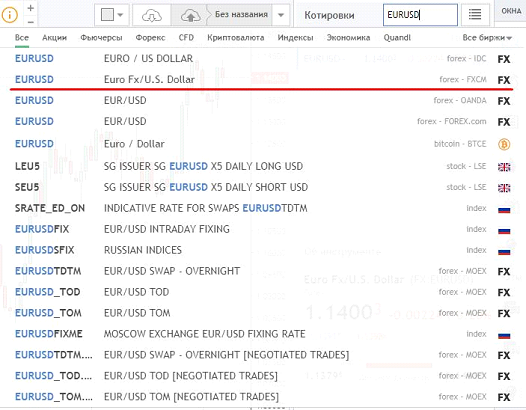Click FX icon on forex - IDC row
Viewport: 526px width, 410px height.
pos(504,59)
